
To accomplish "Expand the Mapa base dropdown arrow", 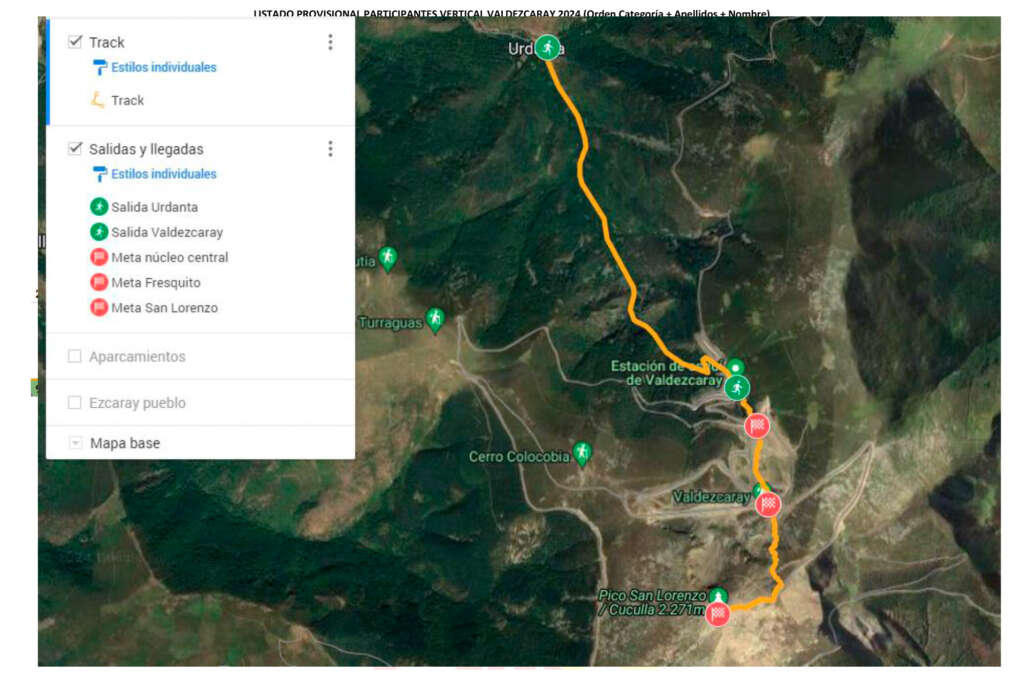I will coord(76,443).
